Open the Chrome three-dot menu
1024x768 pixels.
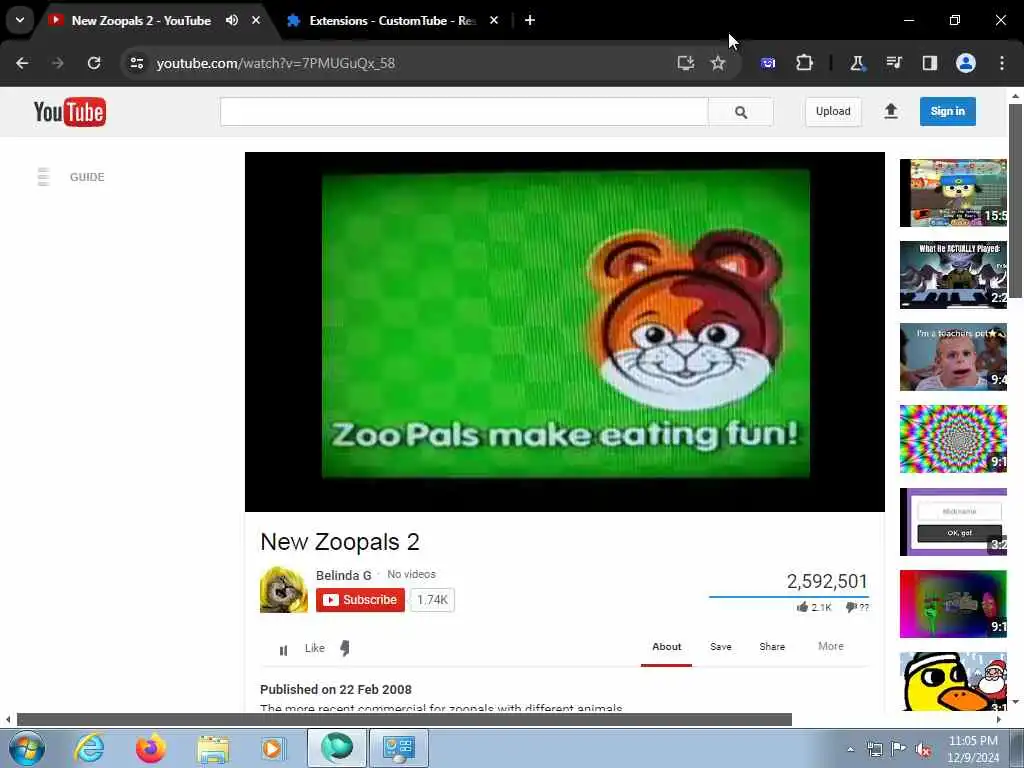[x=1002, y=63]
